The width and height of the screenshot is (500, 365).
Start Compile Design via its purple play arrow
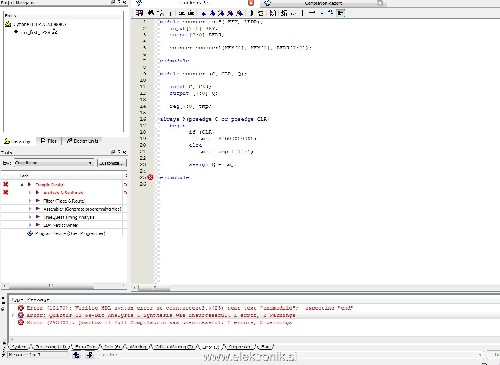[x=30, y=184]
